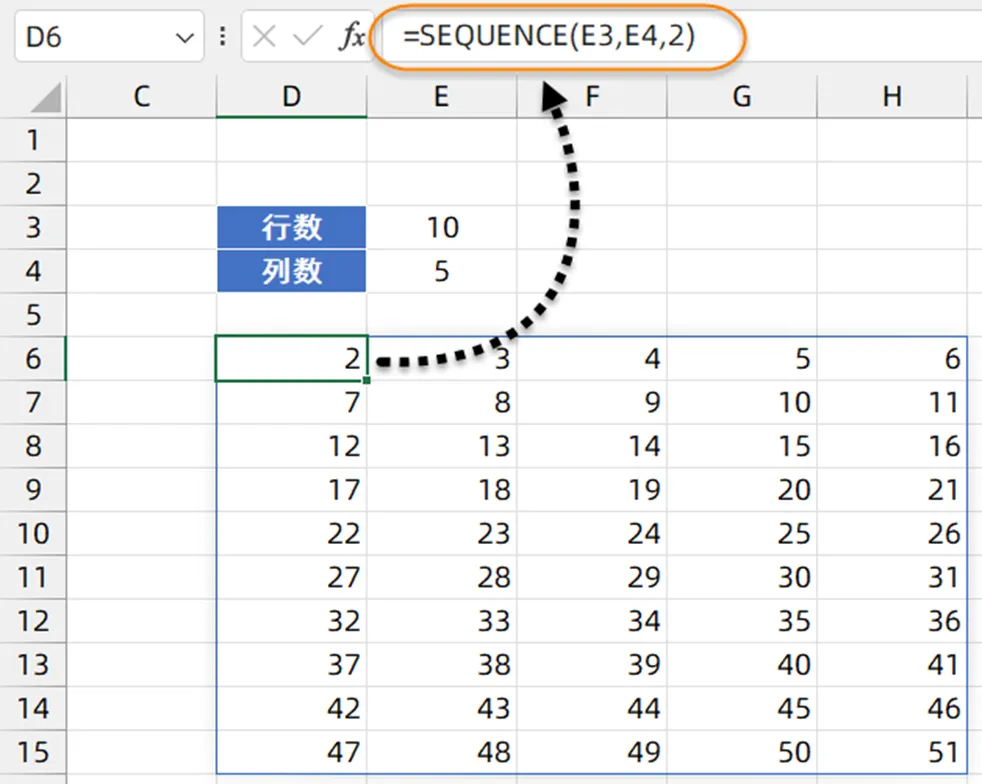This screenshot has width=982, height=784.
Task: Click the enter checkmark formula icon
Action: (x=305, y=38)
